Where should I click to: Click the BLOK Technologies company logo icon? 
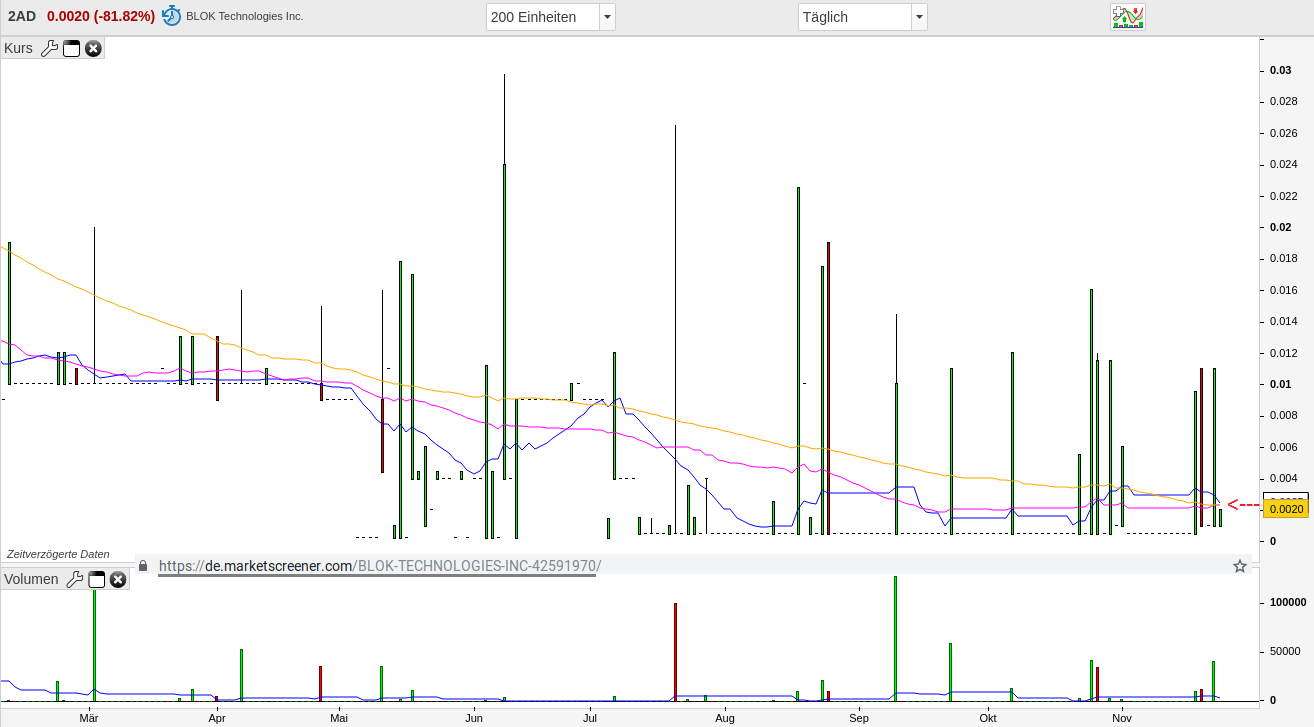tap(169, 16)
